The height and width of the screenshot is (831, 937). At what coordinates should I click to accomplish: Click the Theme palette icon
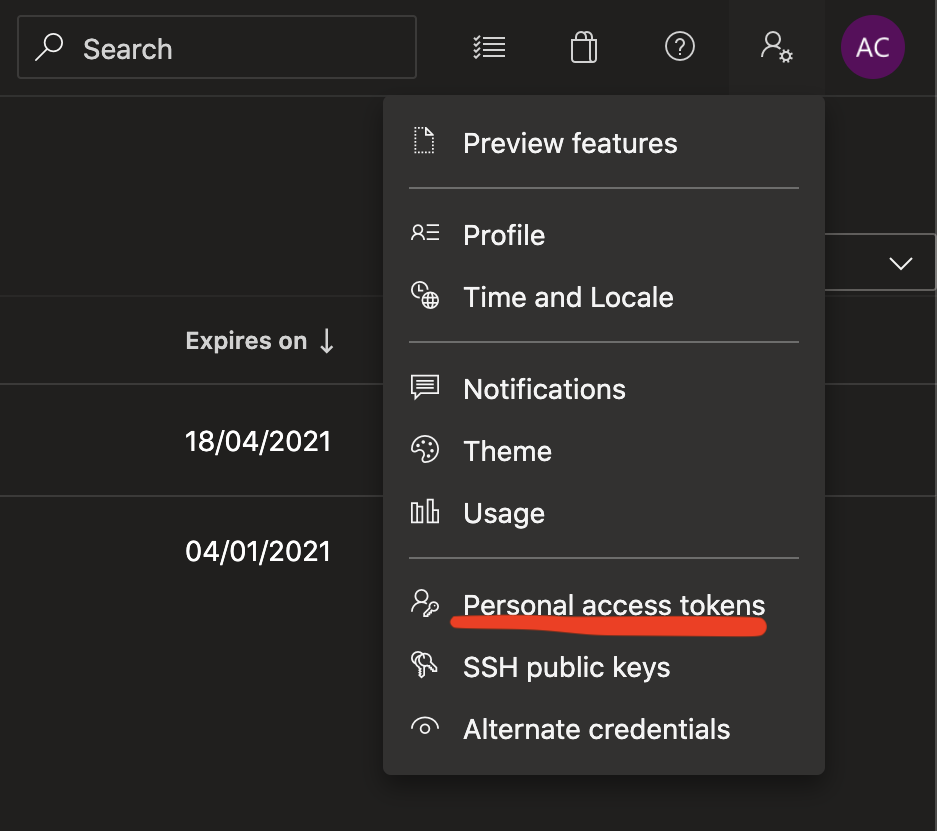[x=425, y=449]
